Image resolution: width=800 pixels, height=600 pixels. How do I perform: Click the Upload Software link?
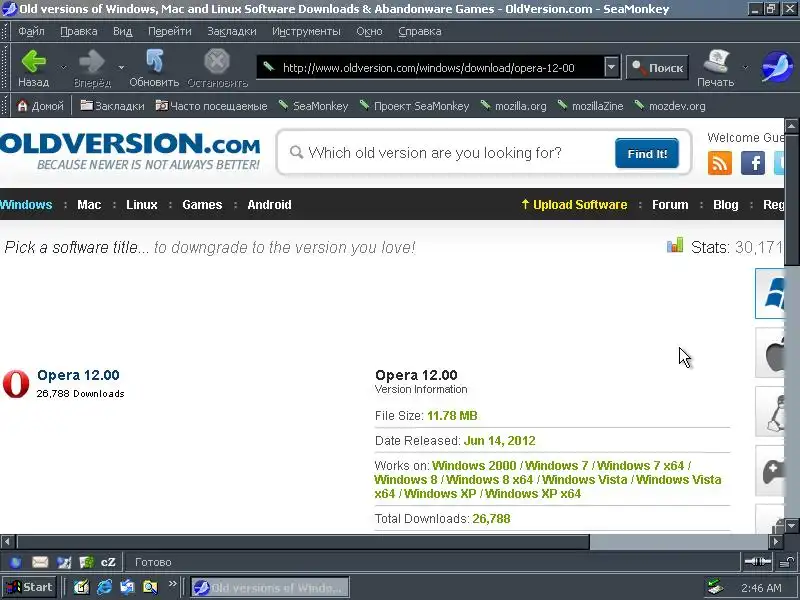[x=574, y=205]
